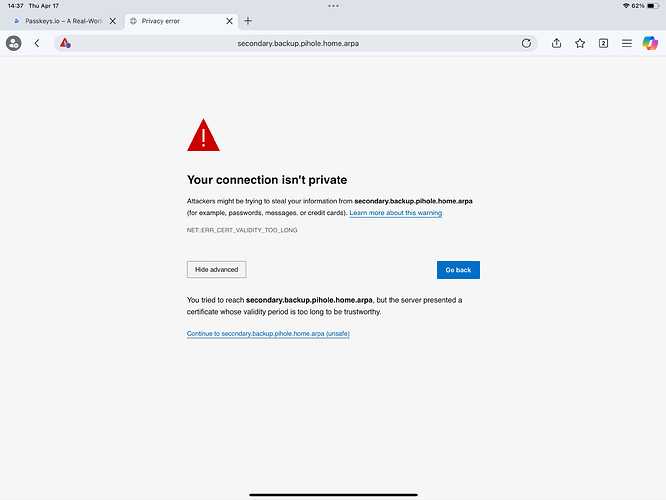Screen dimensions: 666x500
Task: Open the profile avatar icon
Action: [14, 43]
